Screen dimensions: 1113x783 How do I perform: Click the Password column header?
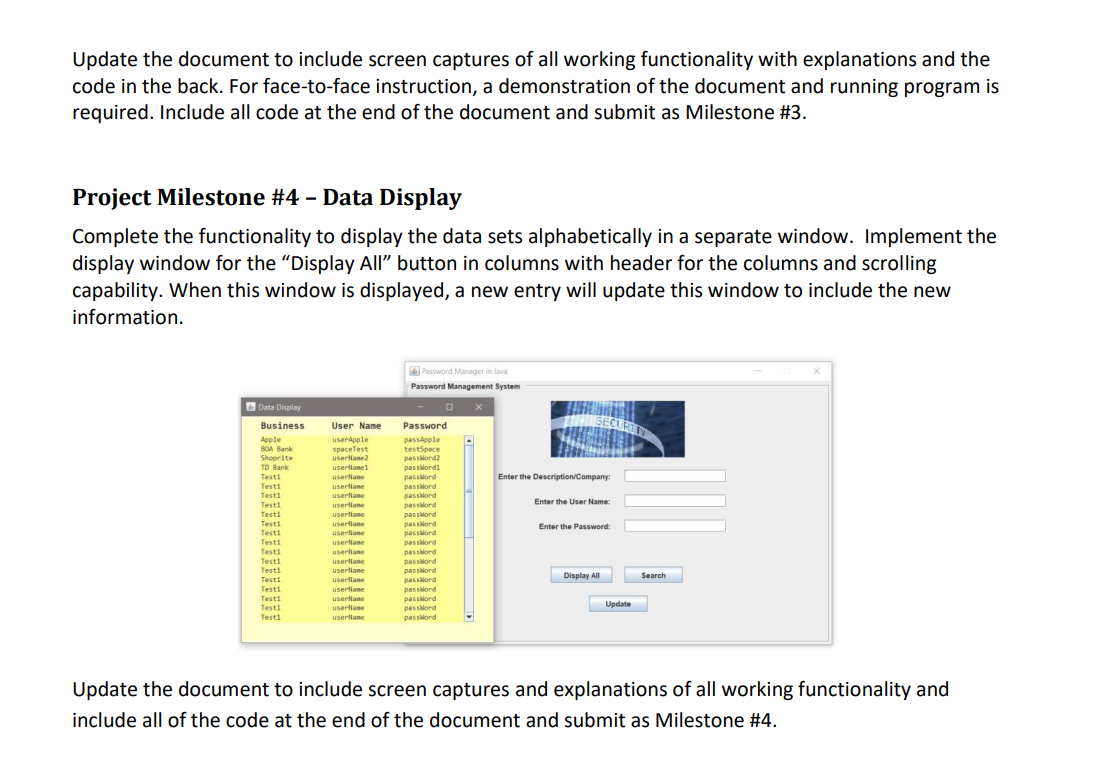coord(425,426)
